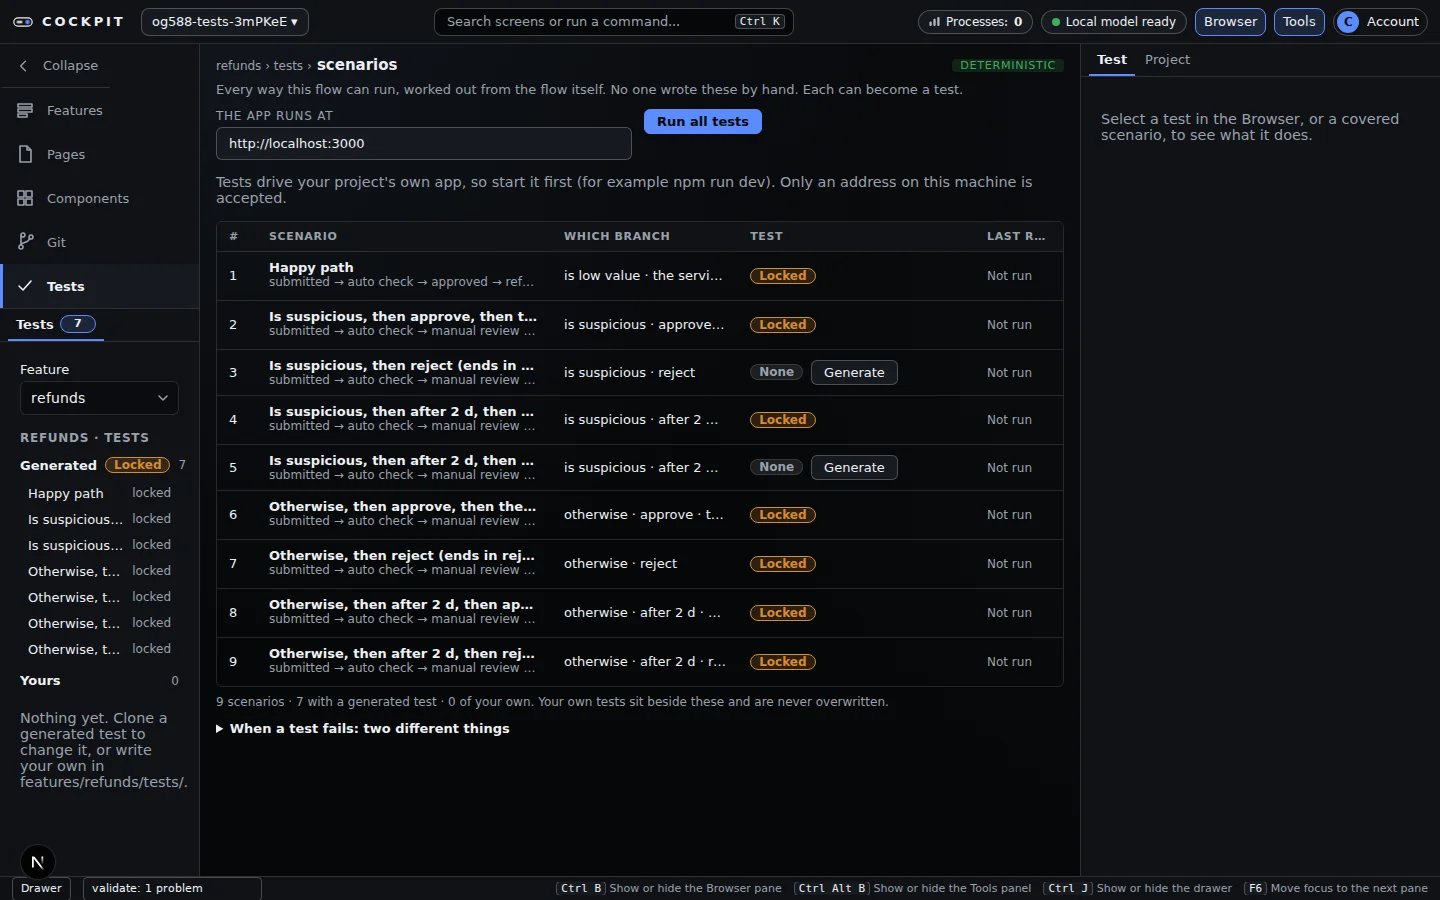Click 'otherwise · reject' branch cell

coord(620,563)
